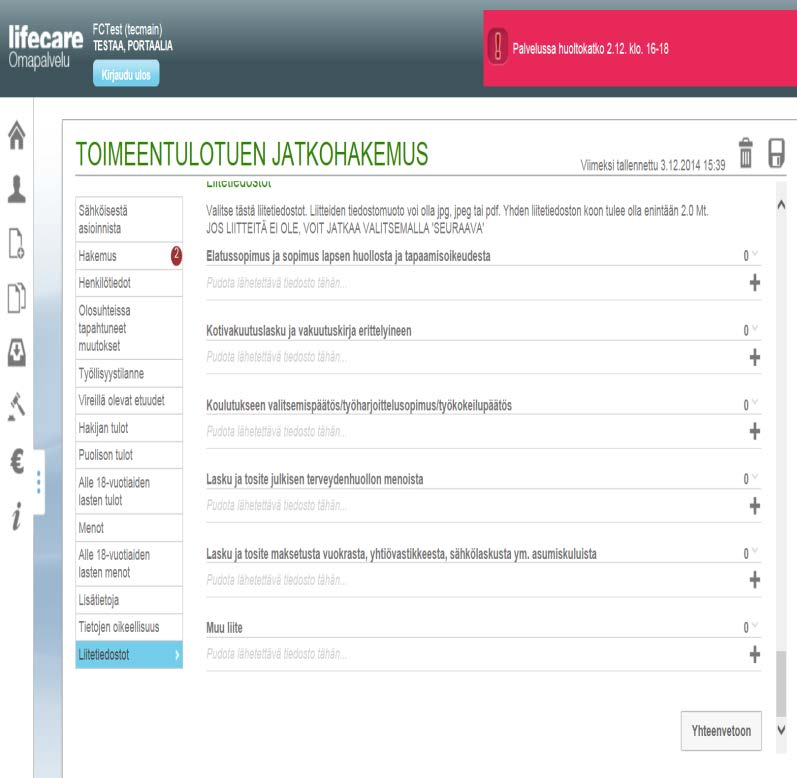Add file to Elatussopimus with plus icon
797x778 pixels.
click(755, 283)
